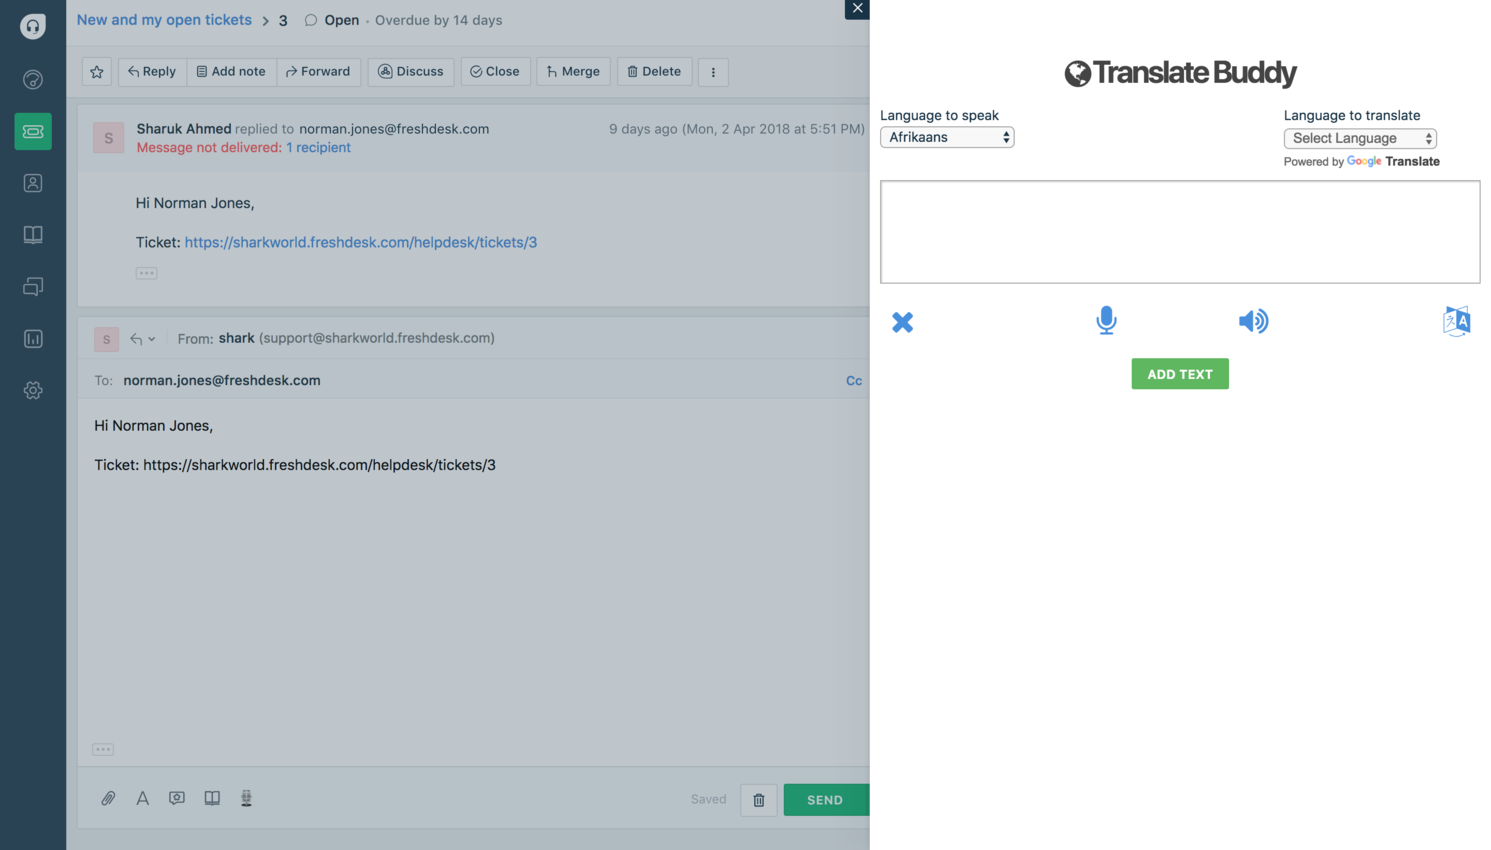Image resolution: width=1491 pixels, height=850 pixels.
Task: Delete the ticket
Action: coord(654,72)
